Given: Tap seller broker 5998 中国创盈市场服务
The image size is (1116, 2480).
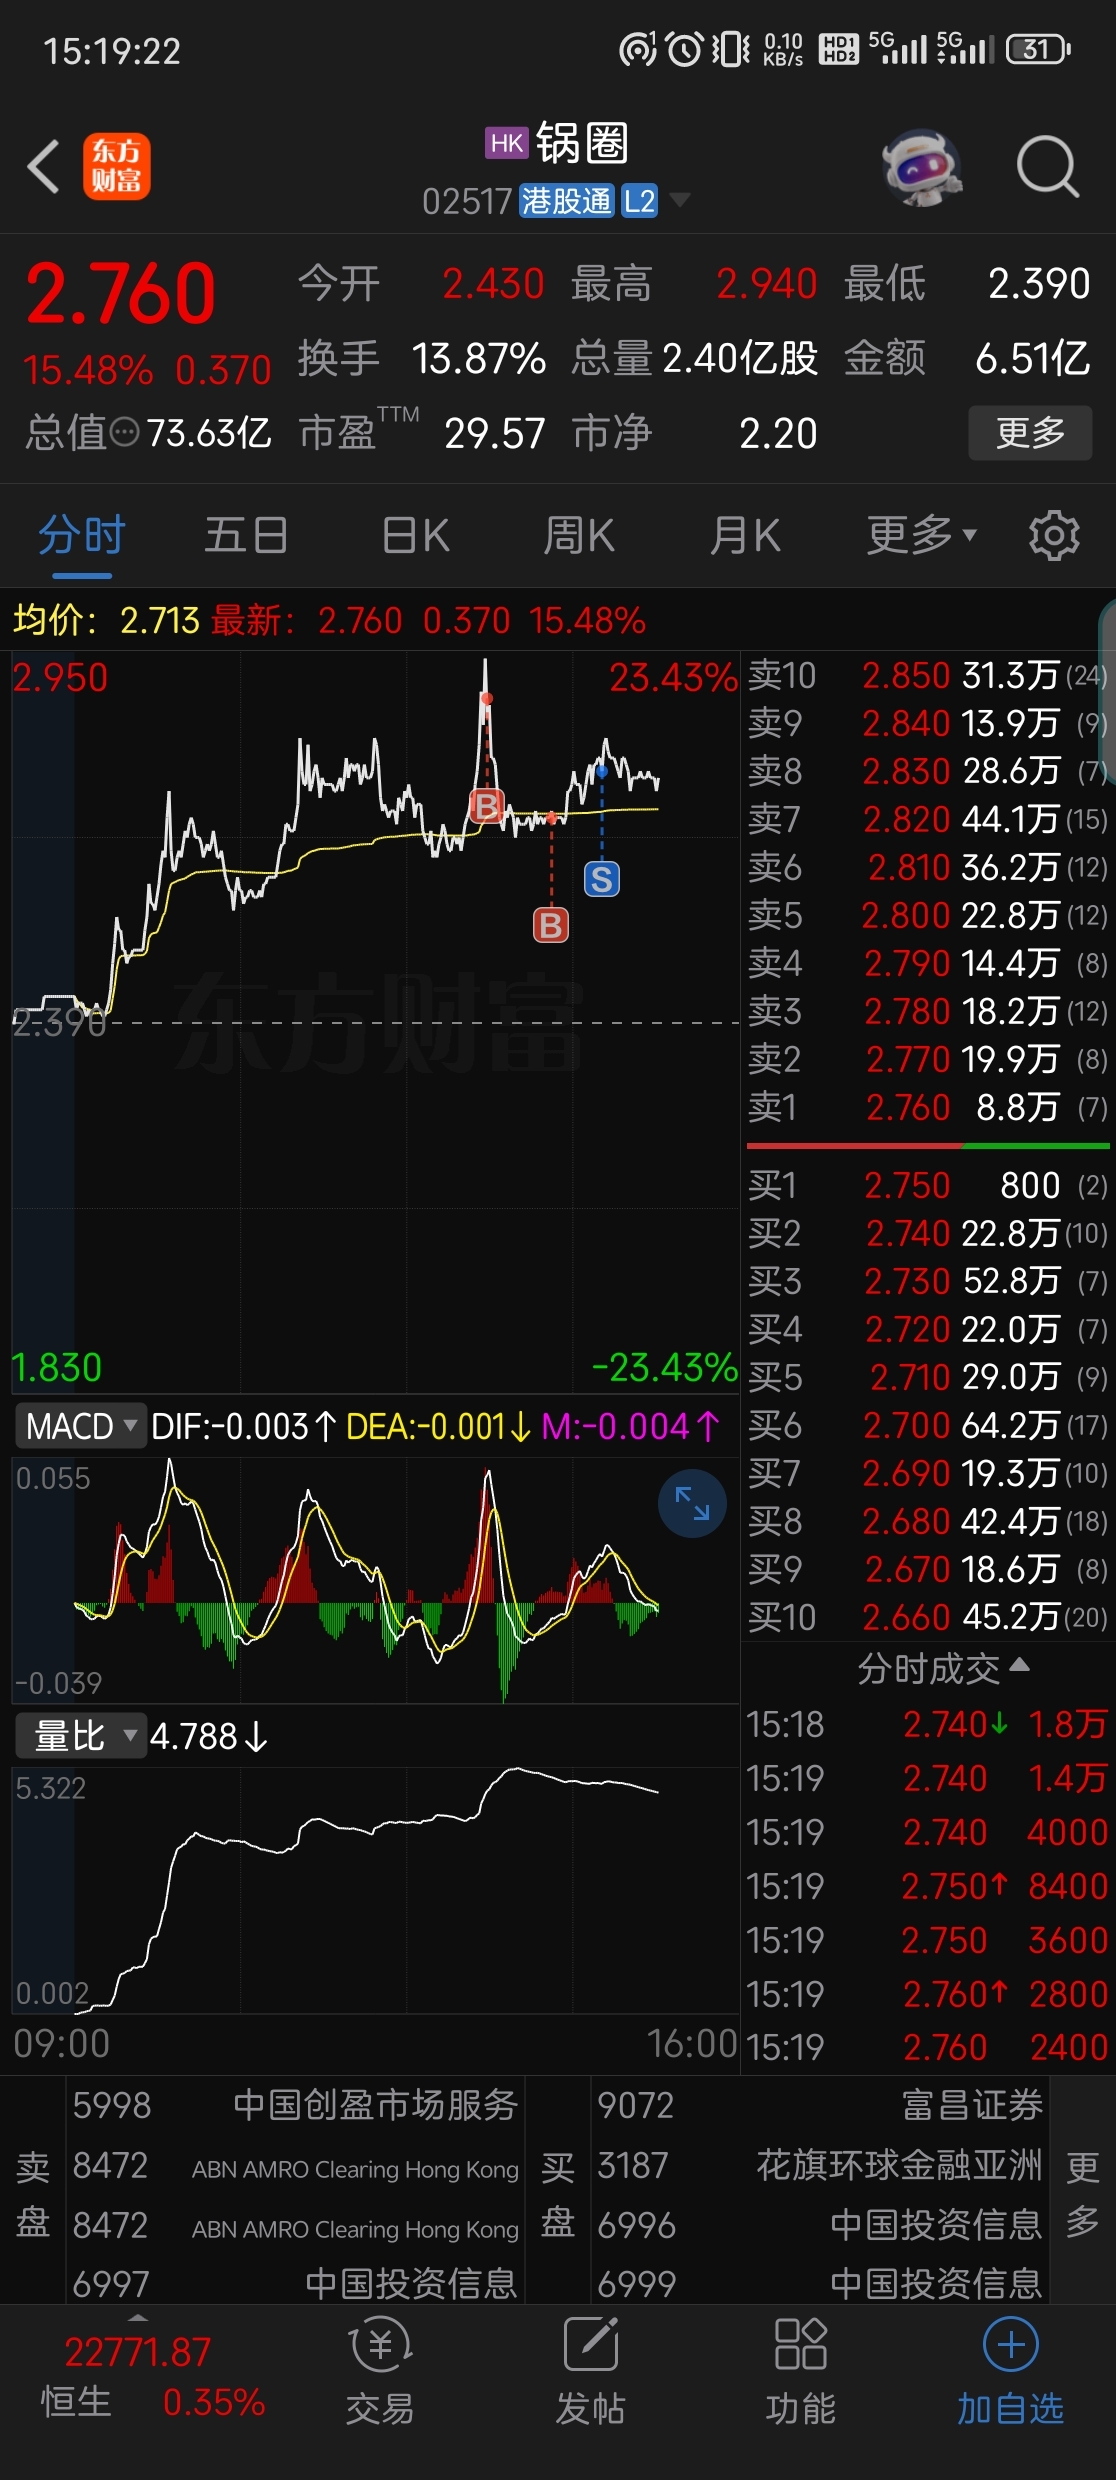Looking at the screenshot, I should (x=295, y=2105).
